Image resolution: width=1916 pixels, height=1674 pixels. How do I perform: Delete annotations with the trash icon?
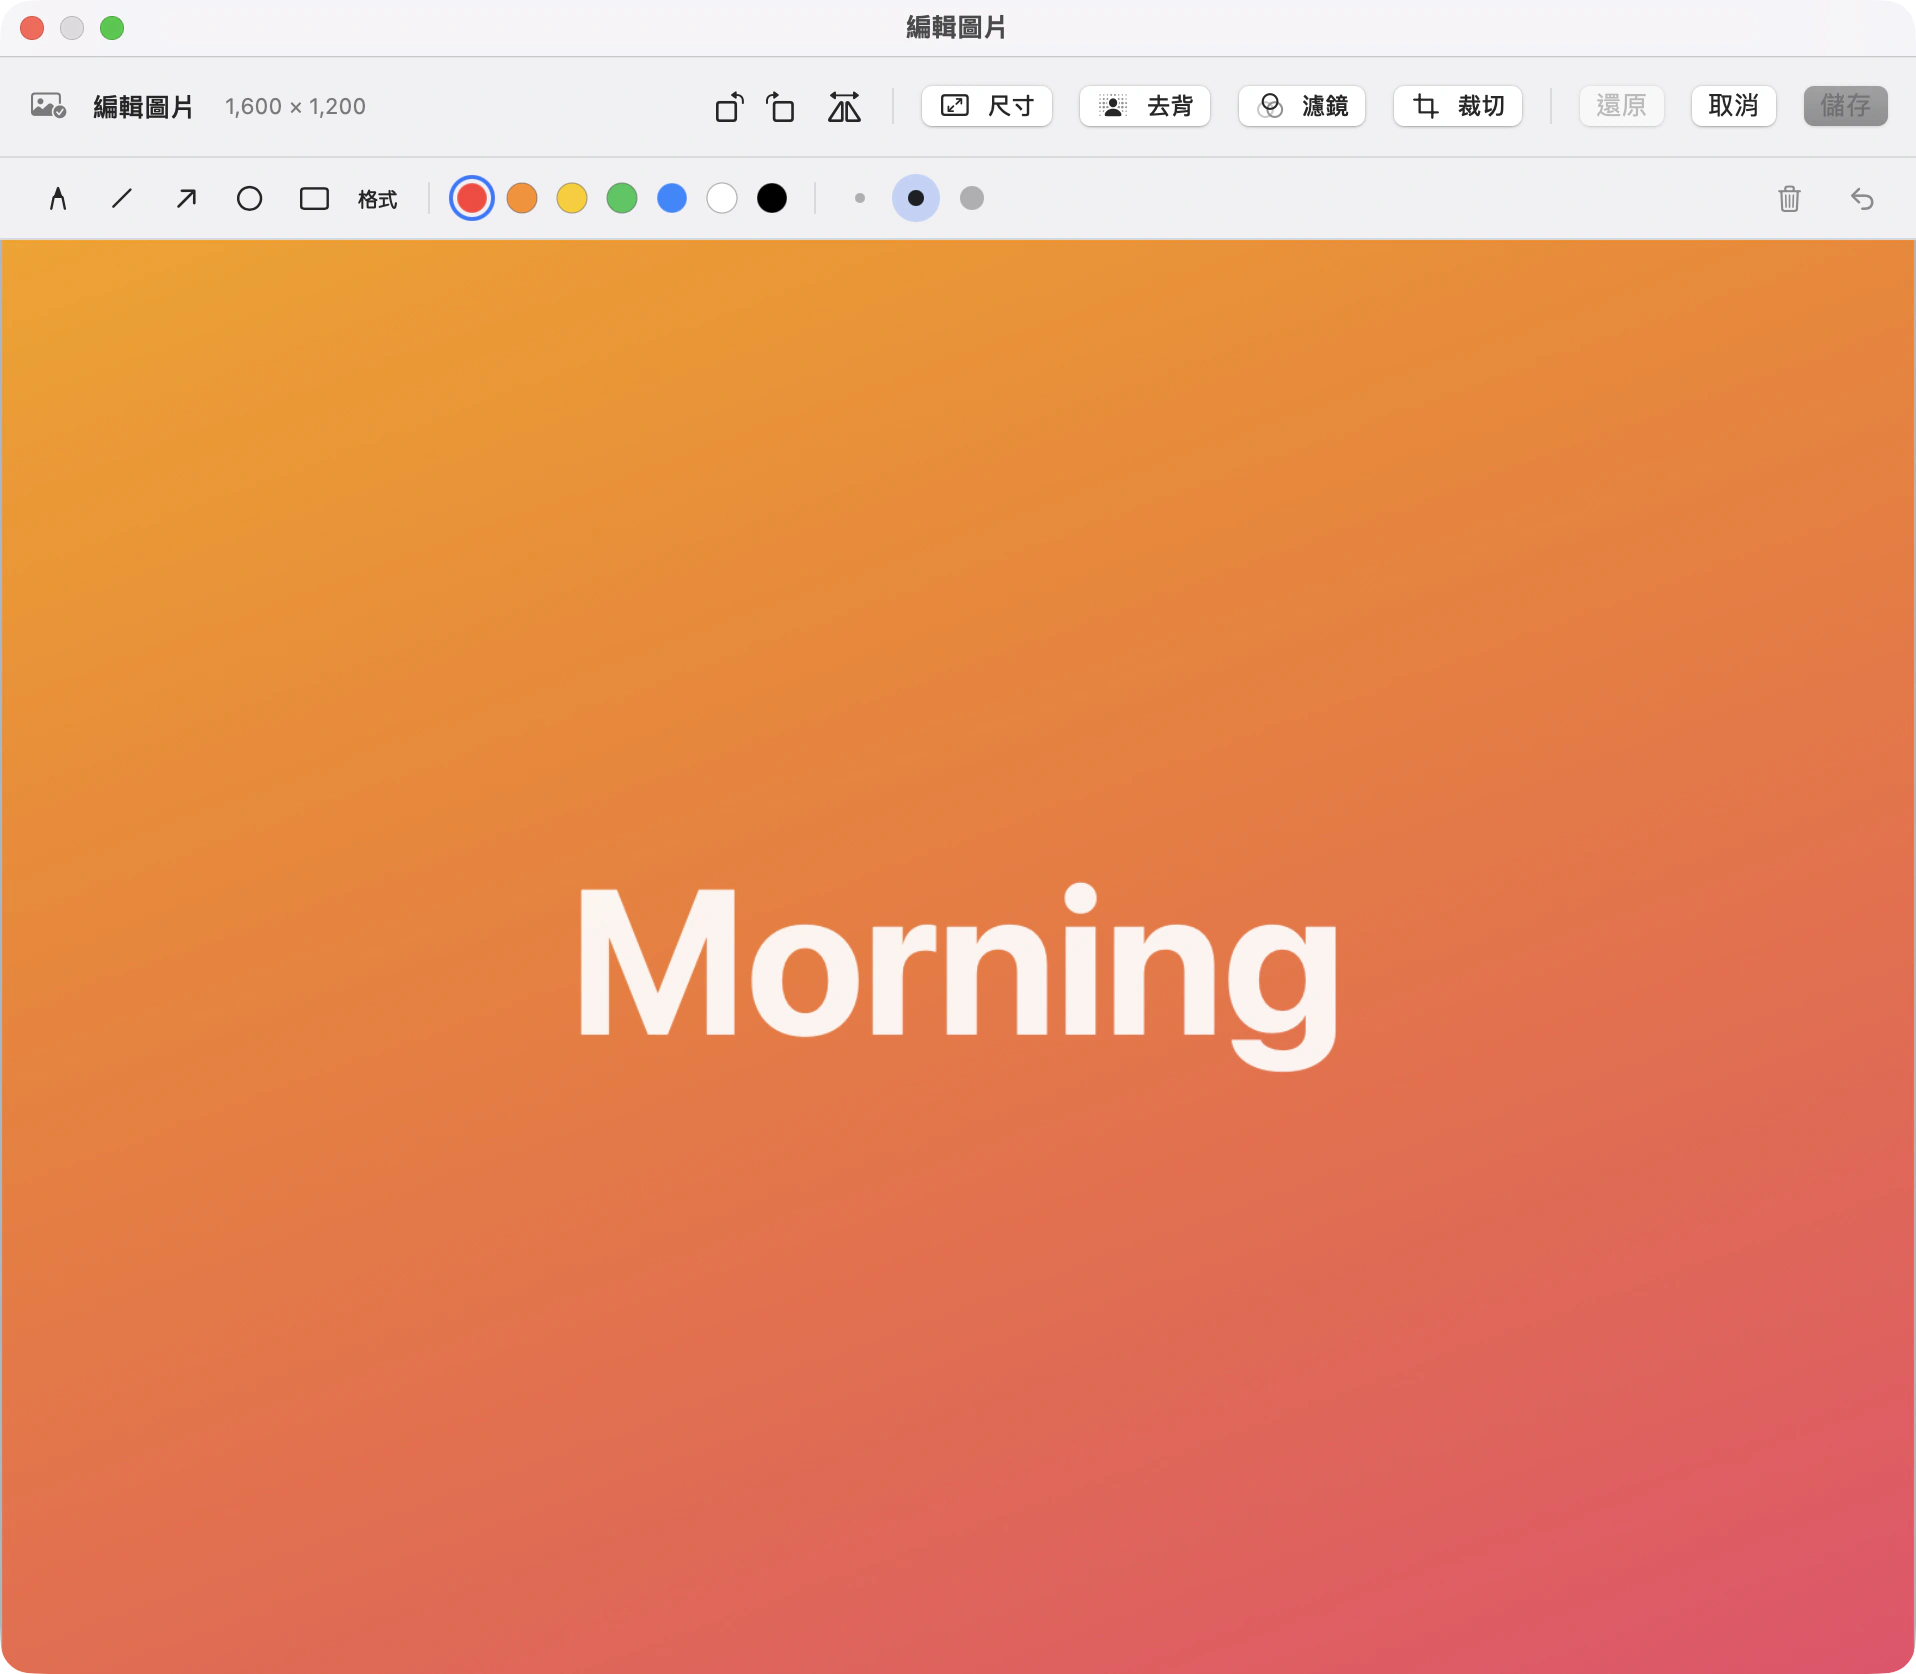tap(1790, 199)
